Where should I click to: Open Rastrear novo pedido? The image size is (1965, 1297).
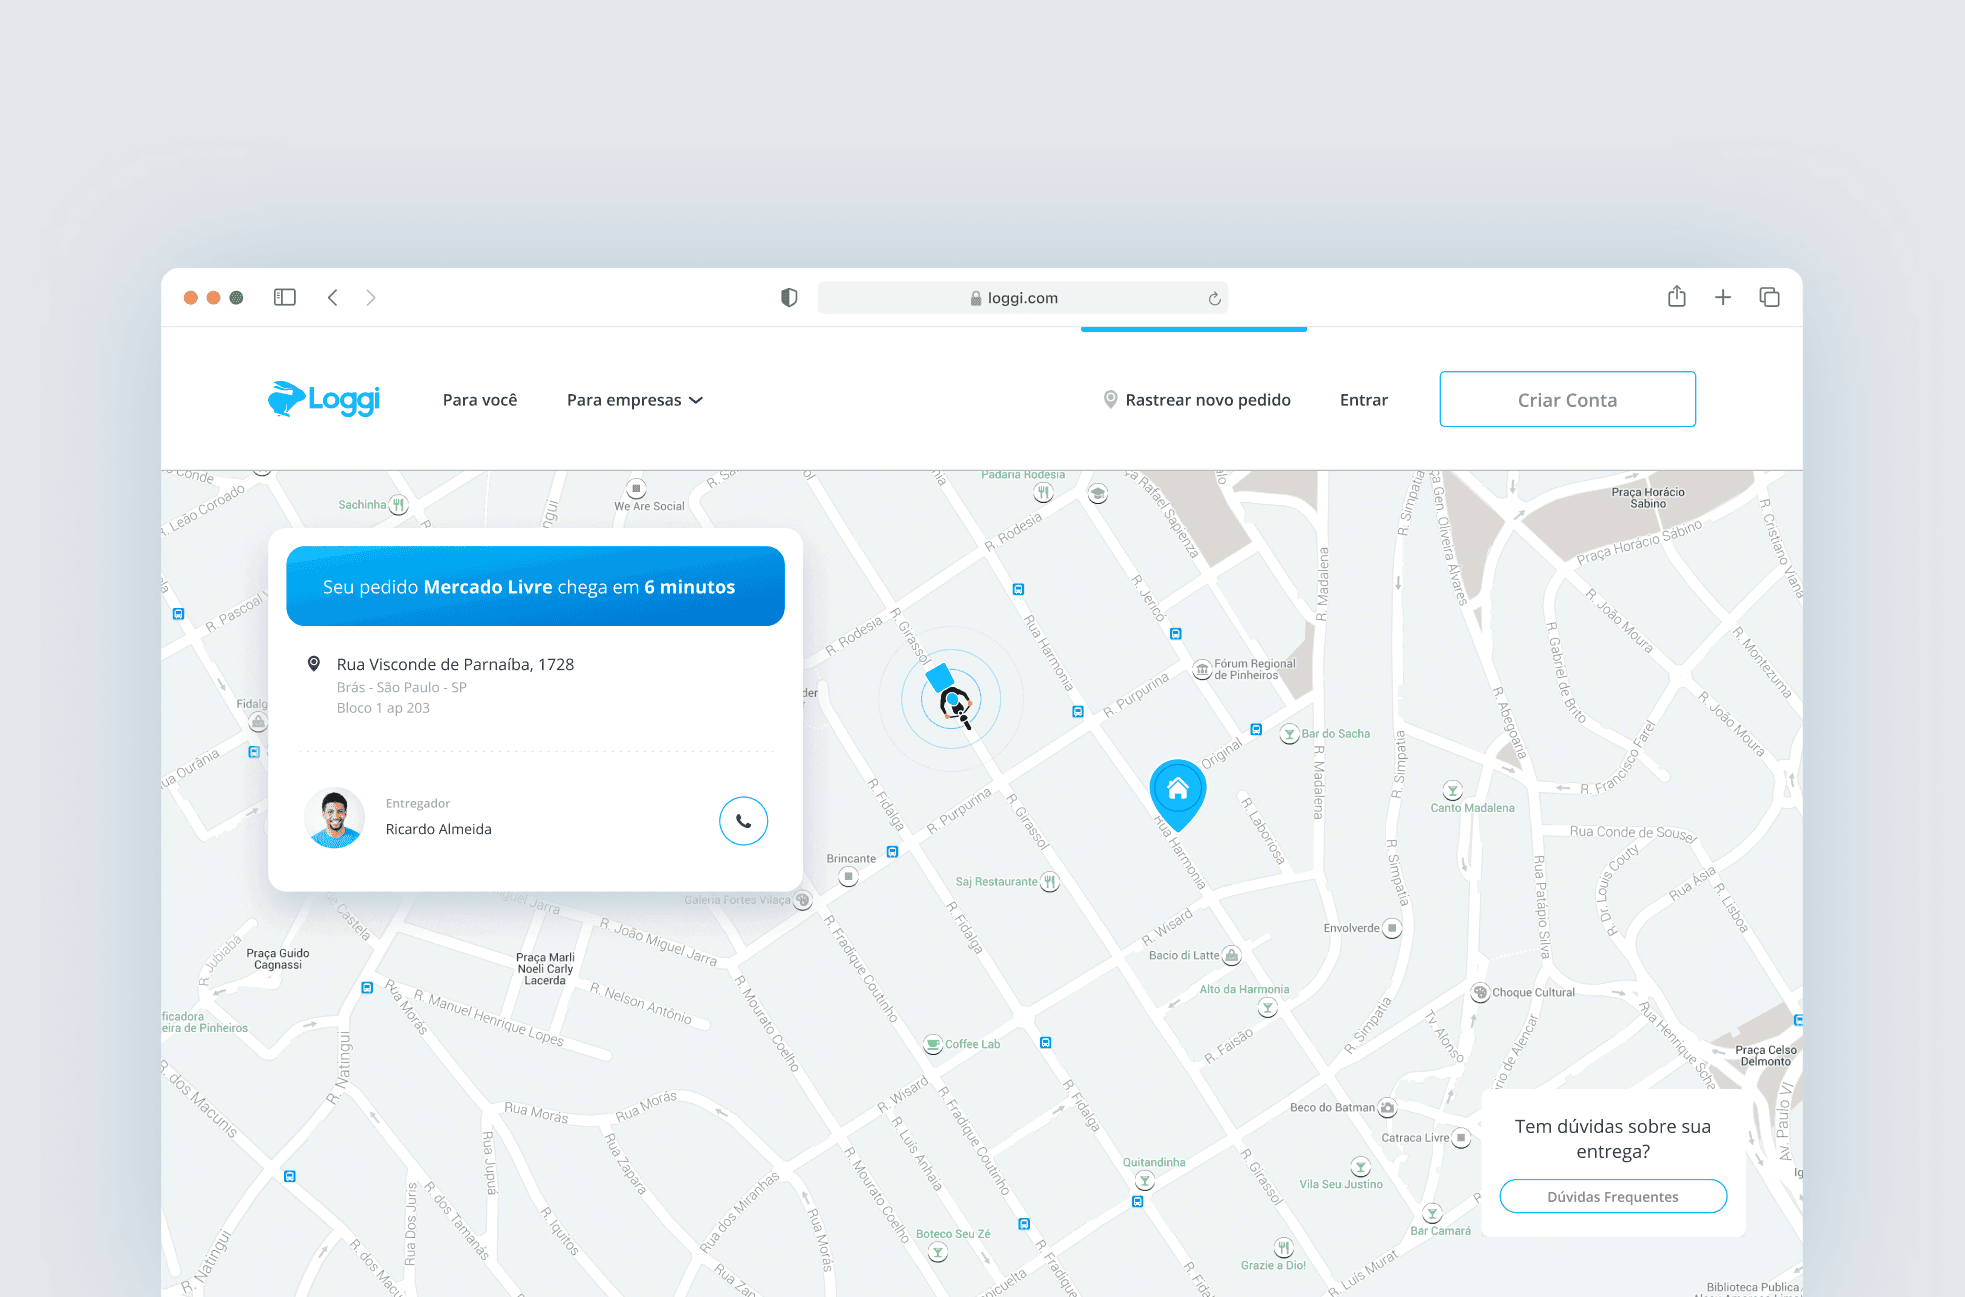click(x=1197, y=400)
